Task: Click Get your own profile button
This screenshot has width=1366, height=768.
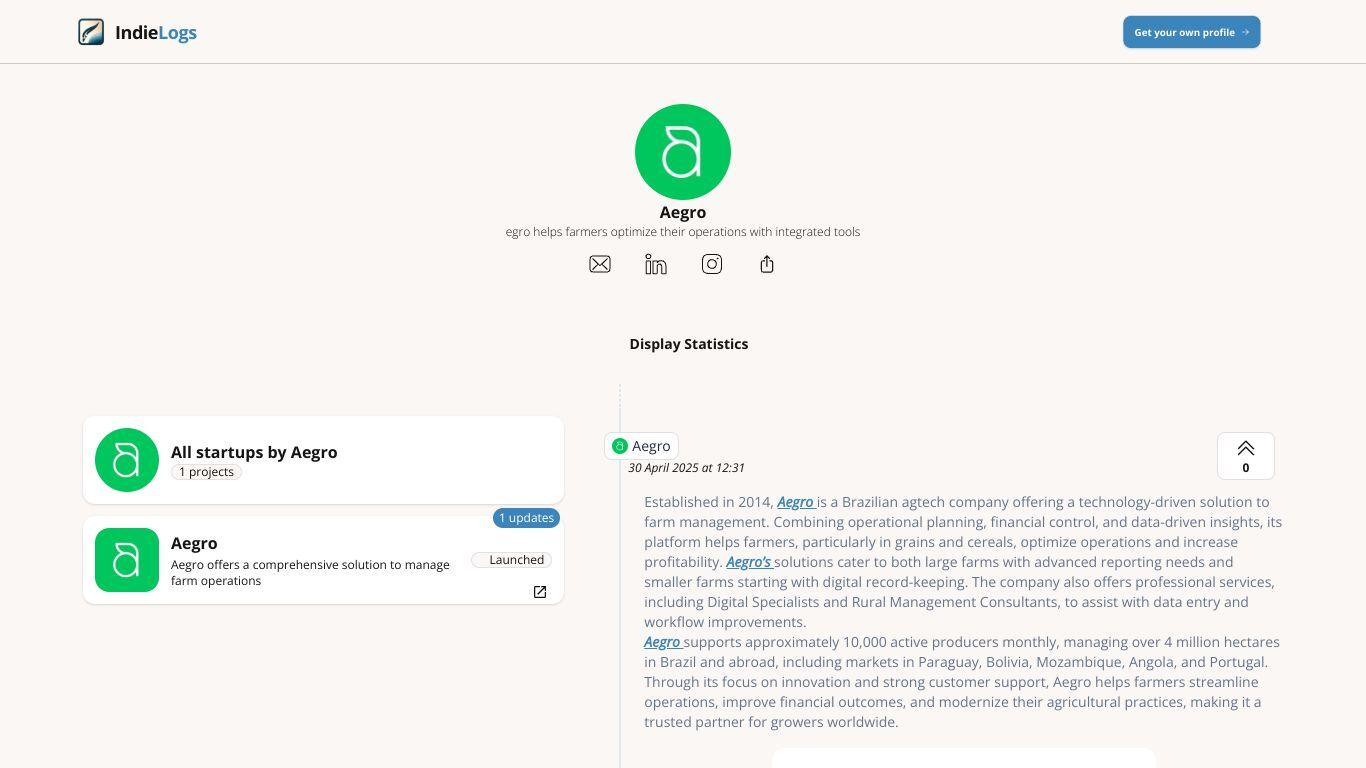Action: 1191,32
